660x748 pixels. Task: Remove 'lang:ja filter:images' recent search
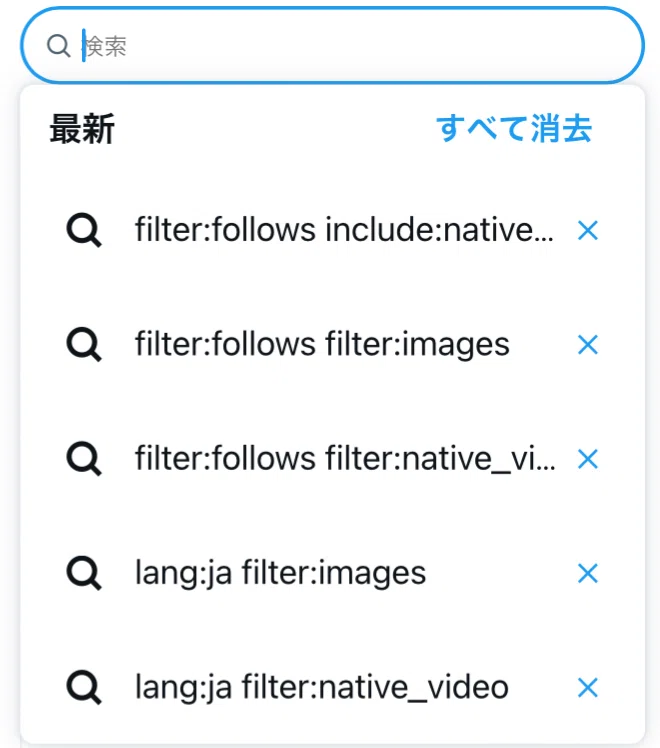tap(588, 573)
